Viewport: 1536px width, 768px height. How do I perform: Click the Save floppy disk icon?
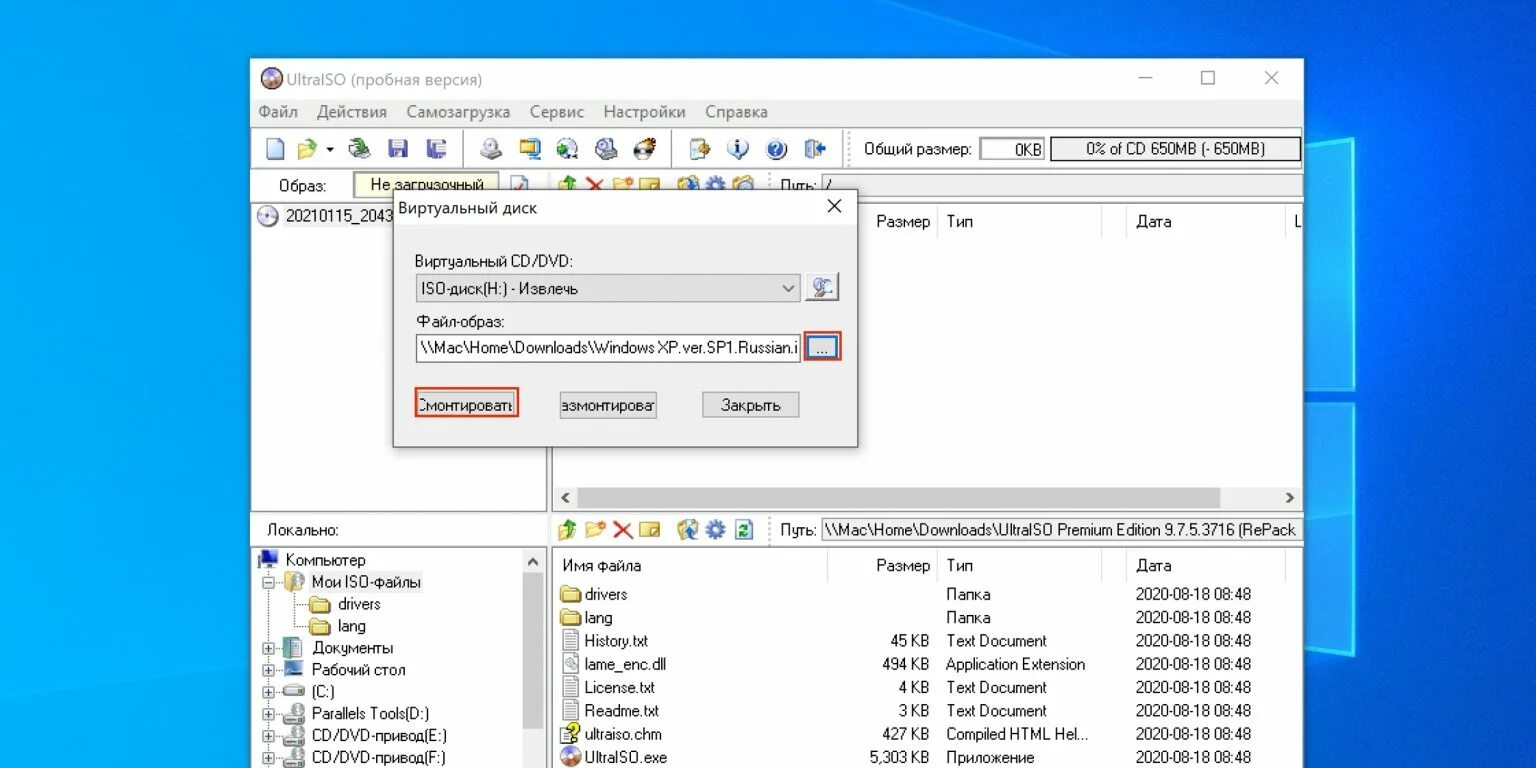tap(398, 149)
